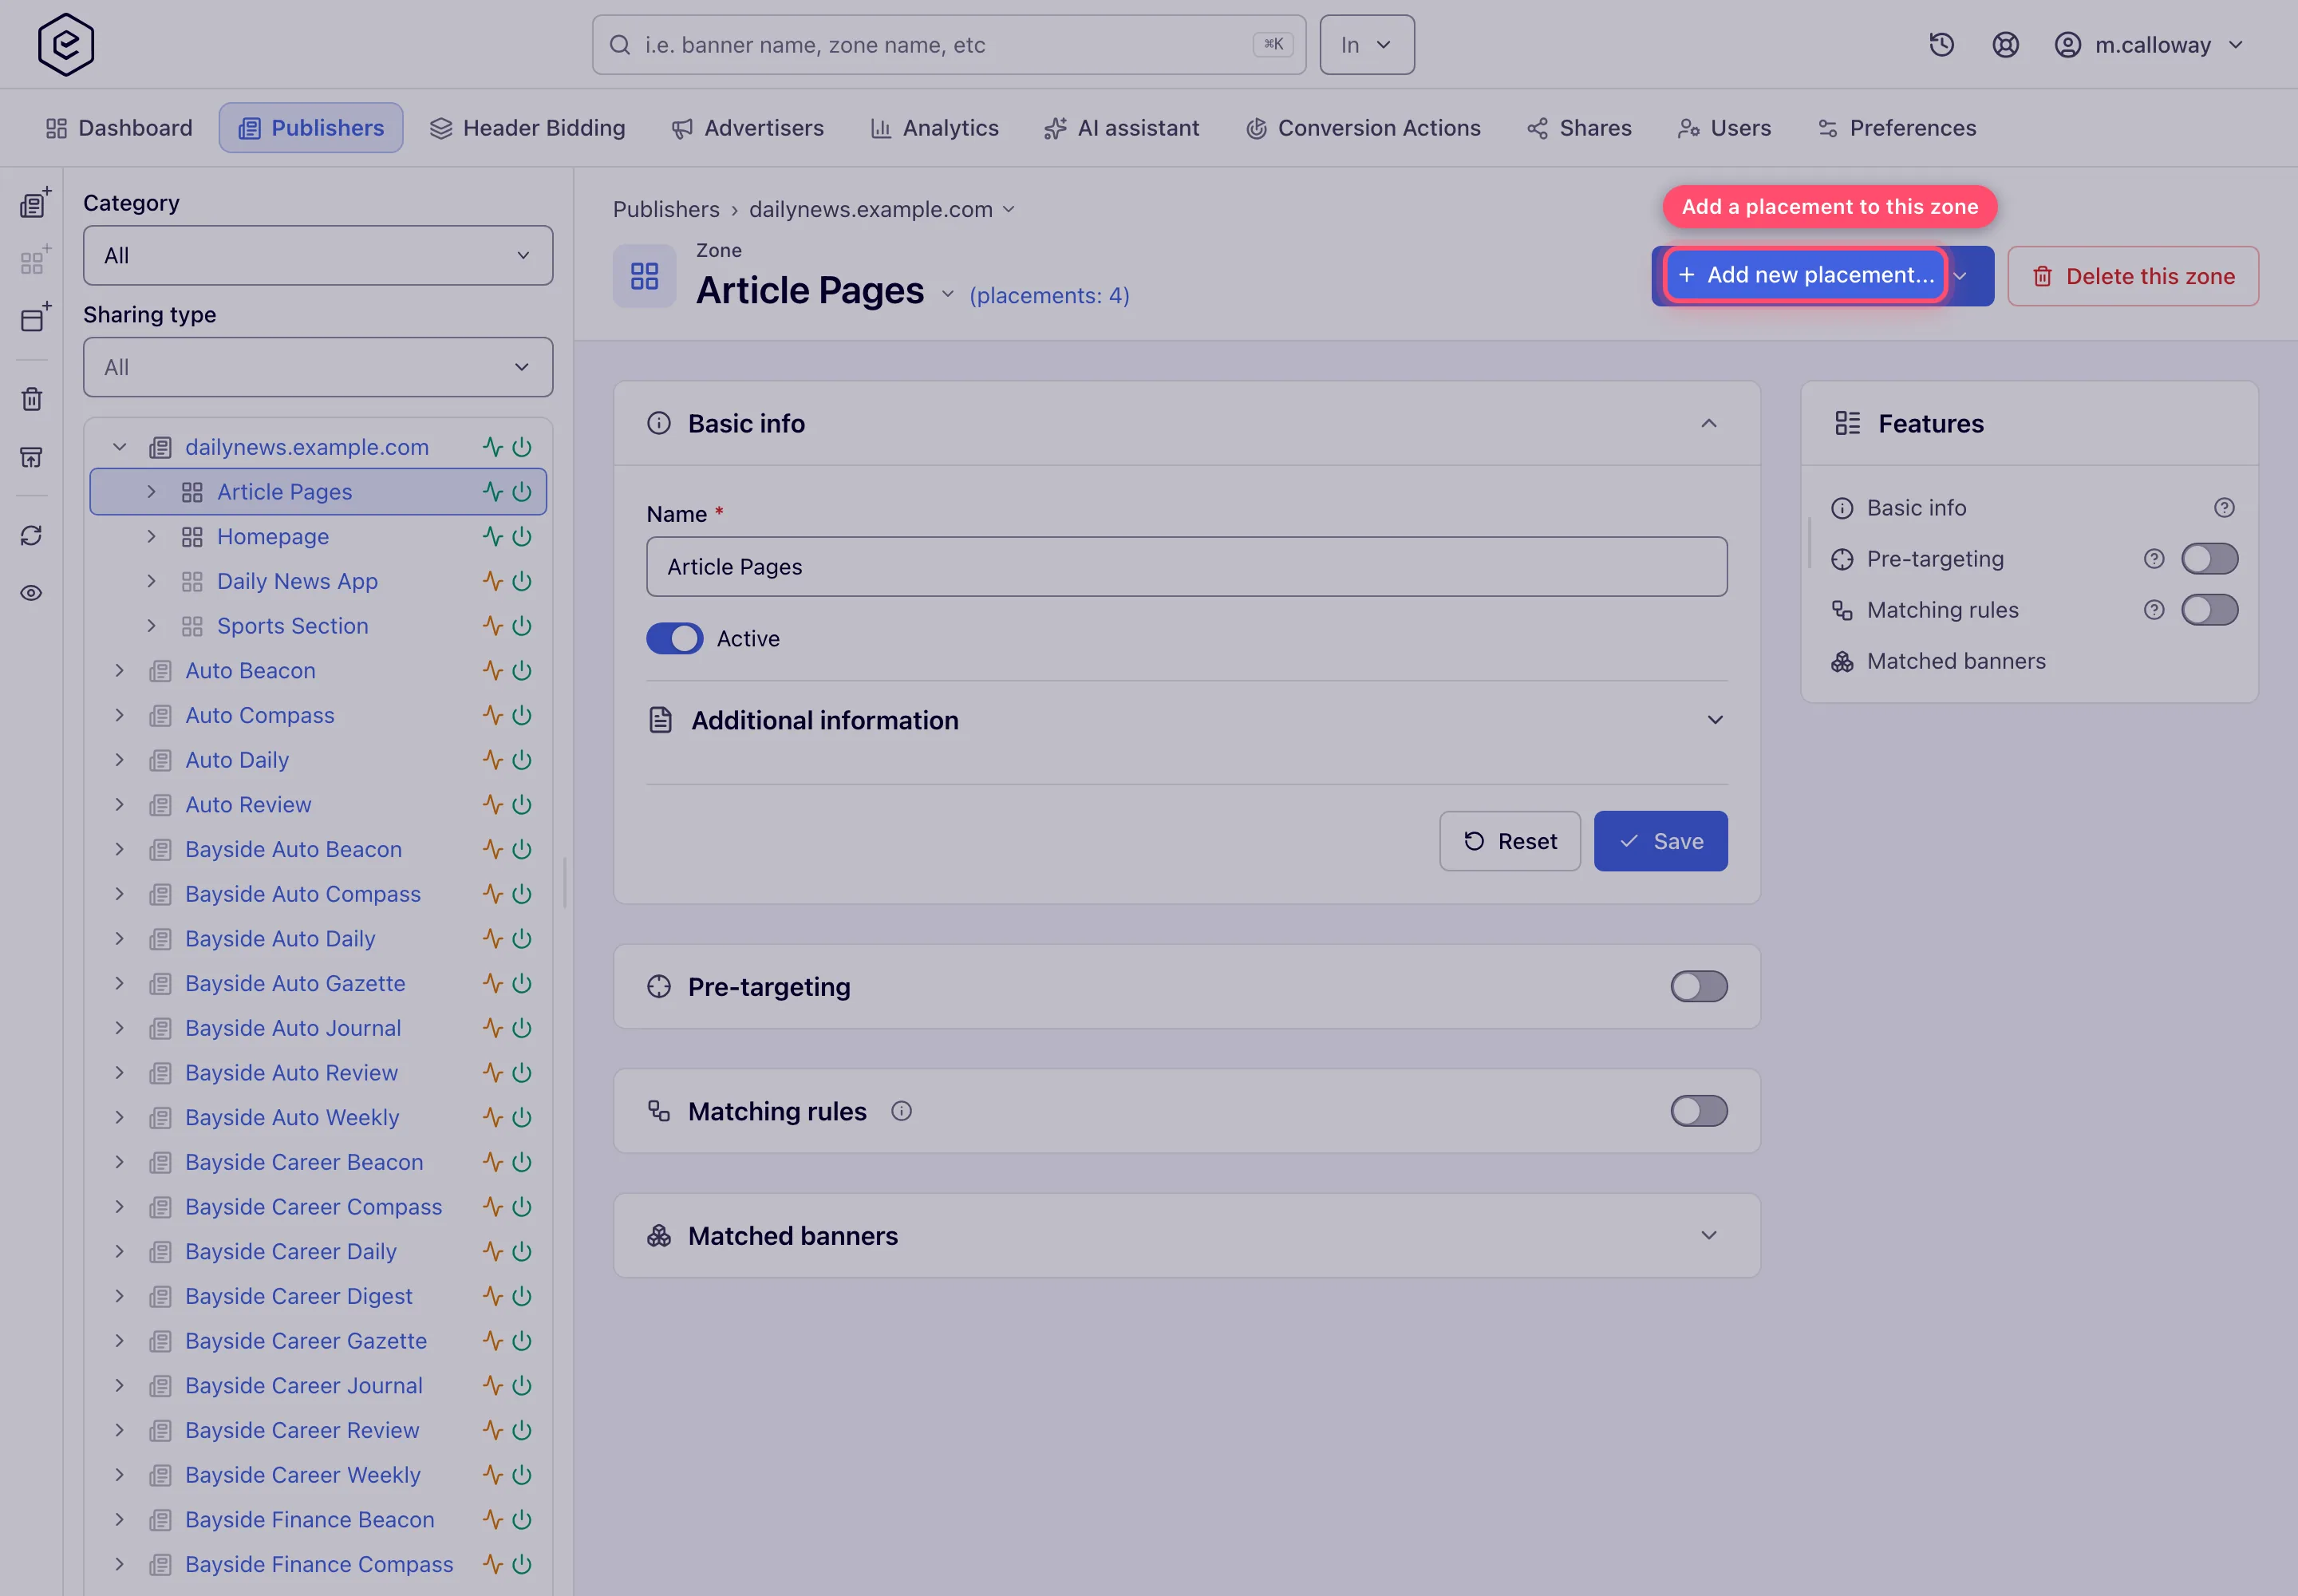This screenshot has height=1596, width=2298.
Task: Click the app logo in top-left corner
Action: 66,44
